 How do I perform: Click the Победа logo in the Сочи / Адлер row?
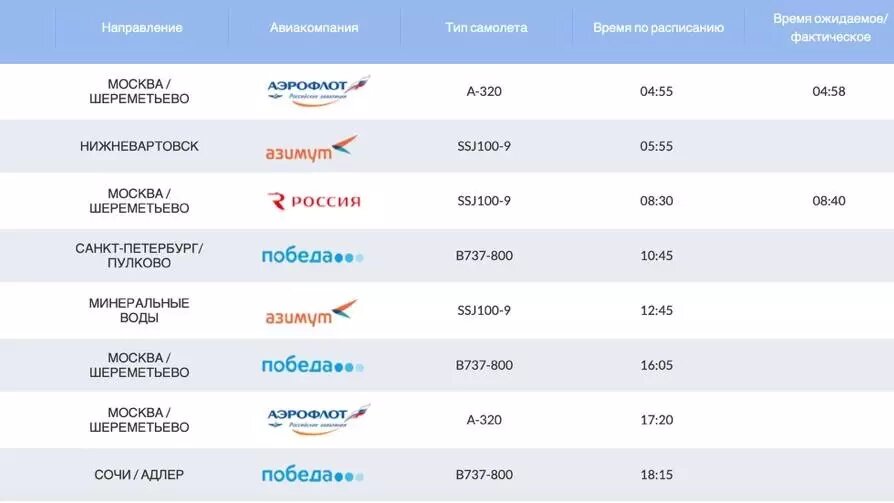[312, 475]
